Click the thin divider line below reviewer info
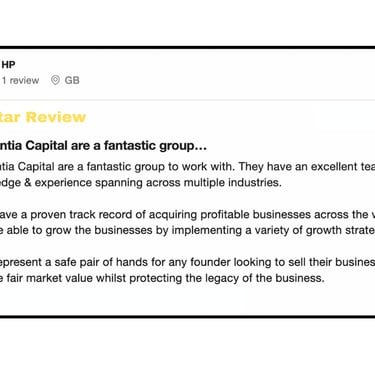Image resolution: width=375 pixels, height=366 pixels. [x=187, y=100]
